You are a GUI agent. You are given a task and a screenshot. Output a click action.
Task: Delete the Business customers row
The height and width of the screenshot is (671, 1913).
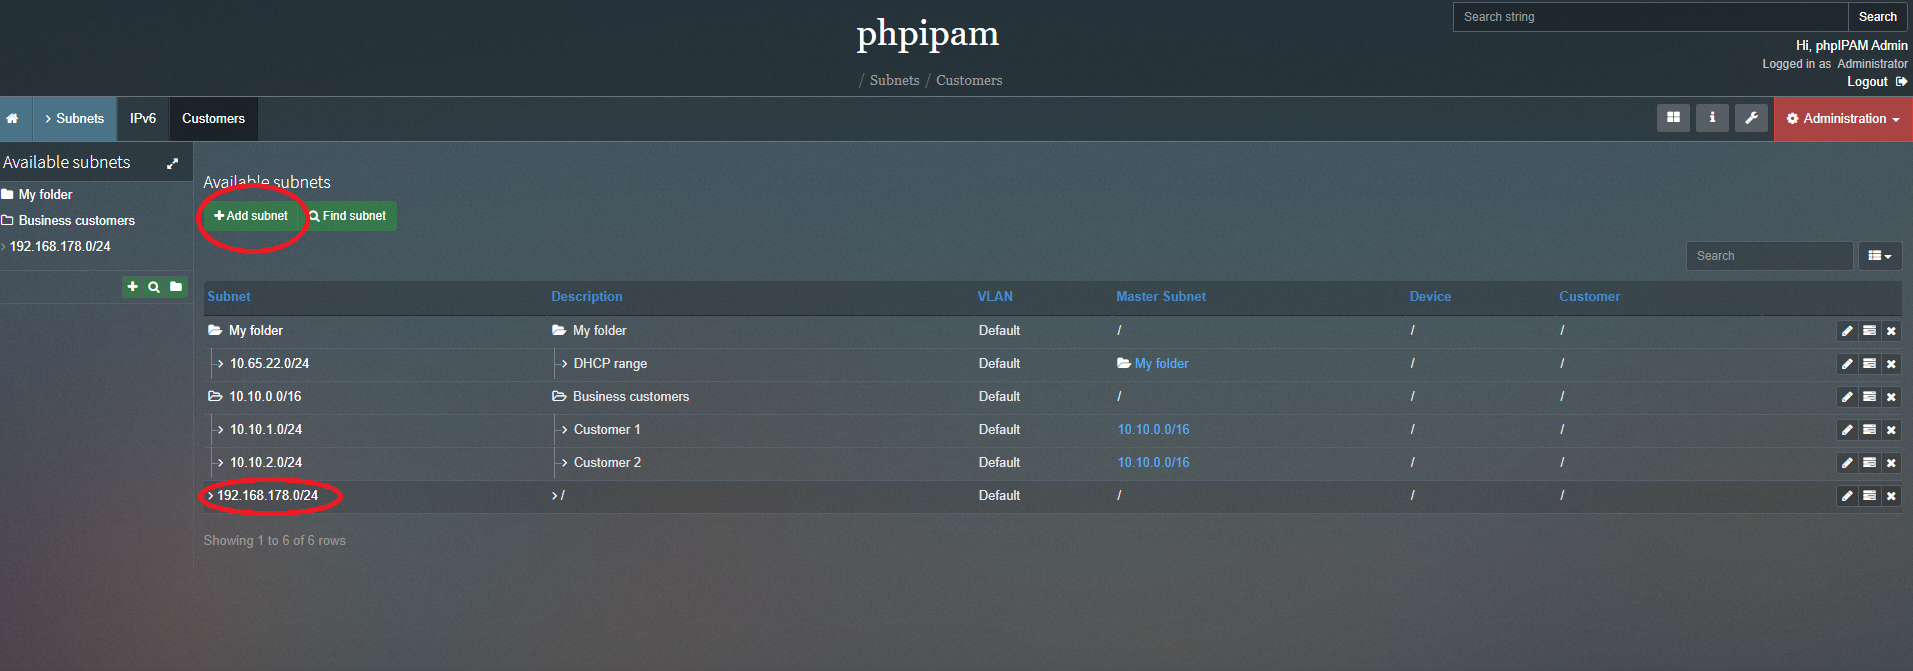click(x=1891, y=397)
